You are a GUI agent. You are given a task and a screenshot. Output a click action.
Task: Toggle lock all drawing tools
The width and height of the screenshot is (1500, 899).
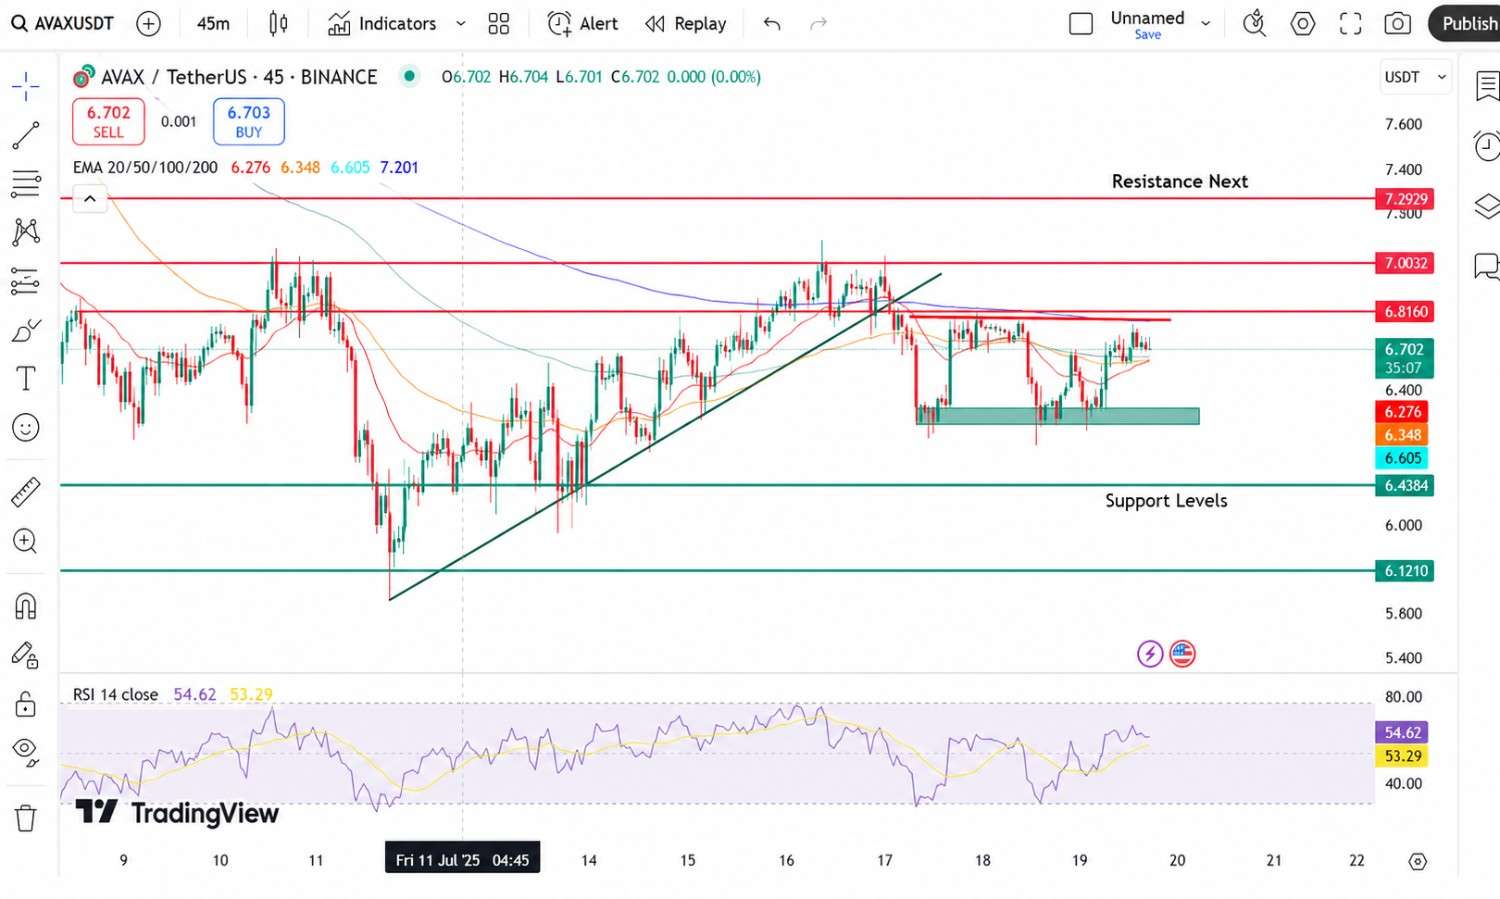coord(26,704)
